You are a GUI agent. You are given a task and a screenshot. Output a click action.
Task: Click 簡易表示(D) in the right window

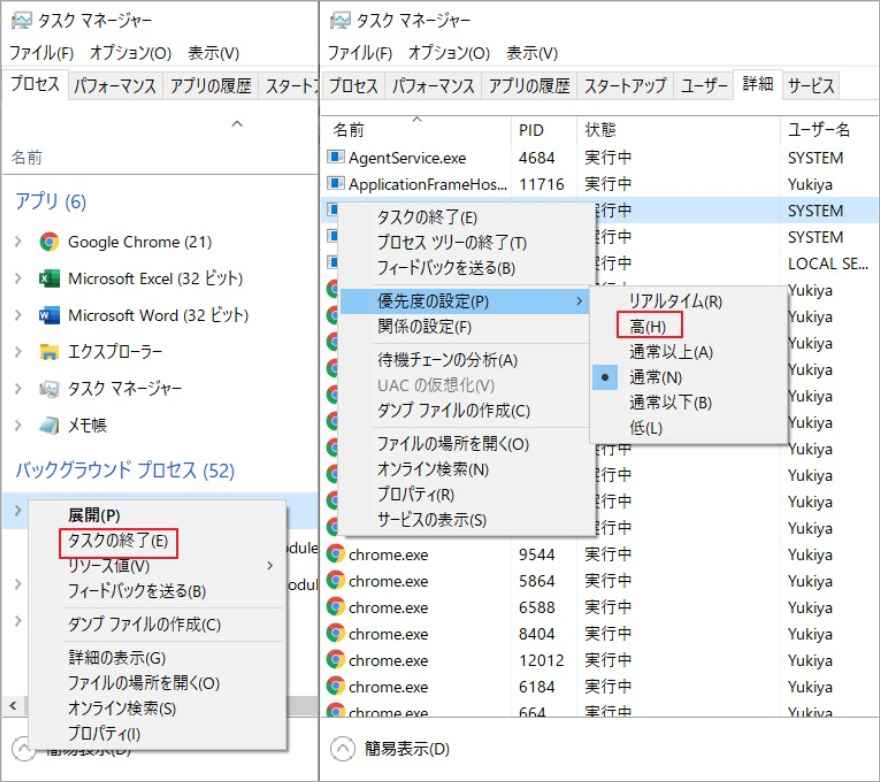click(407, 748)
